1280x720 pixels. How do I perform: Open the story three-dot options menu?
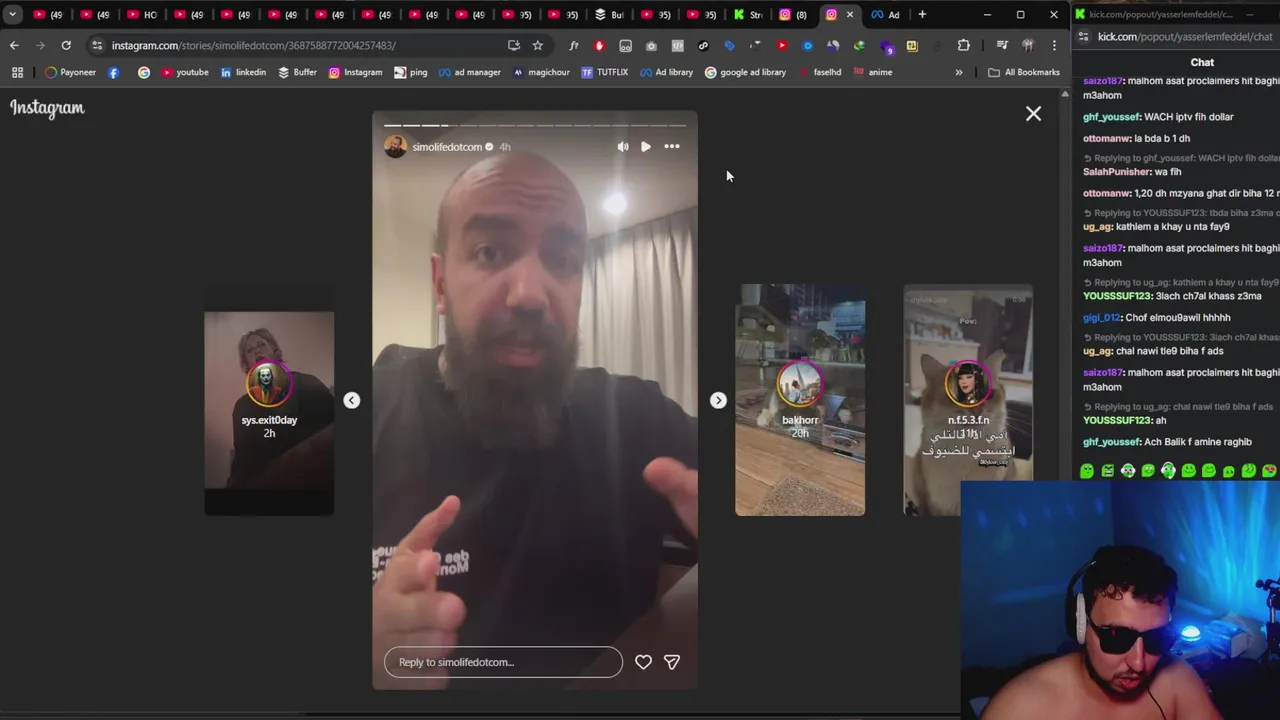coord(672,147)
